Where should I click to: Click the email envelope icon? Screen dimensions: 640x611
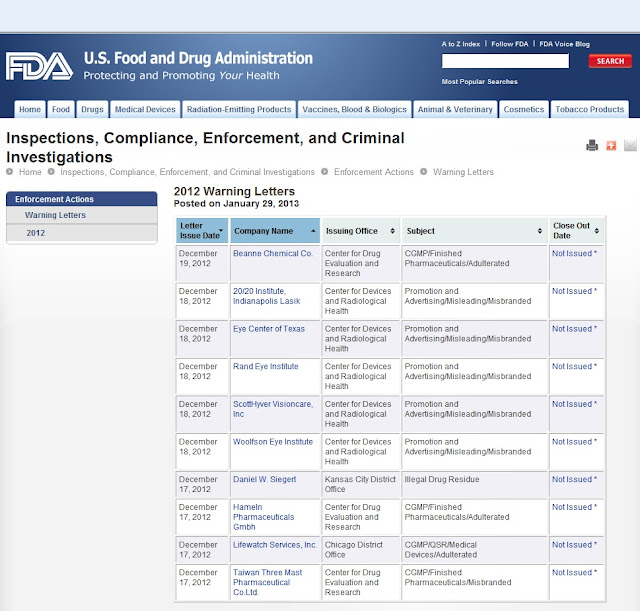click(630, 145)
